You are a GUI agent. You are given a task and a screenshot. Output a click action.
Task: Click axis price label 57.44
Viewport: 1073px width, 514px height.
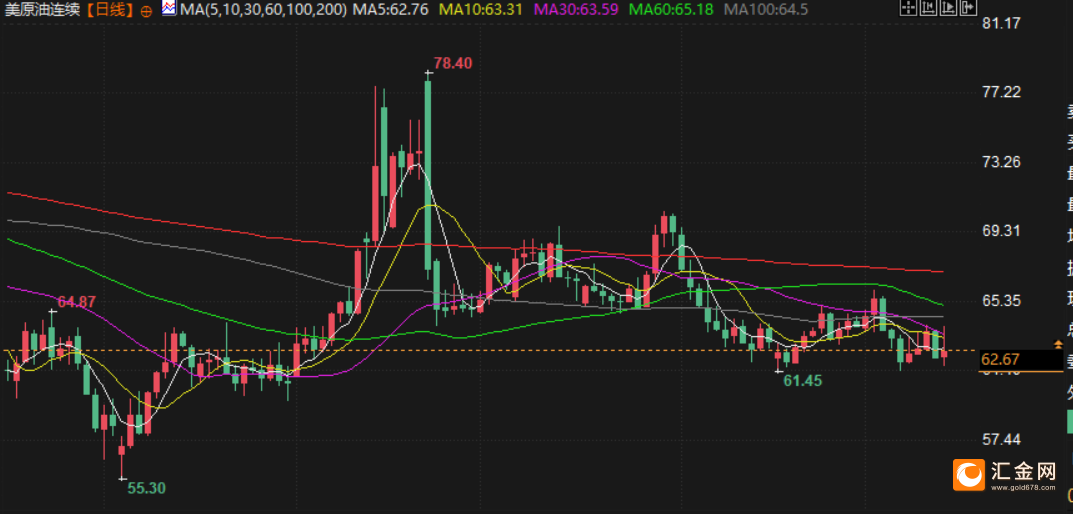click(x=1002, y=439)
